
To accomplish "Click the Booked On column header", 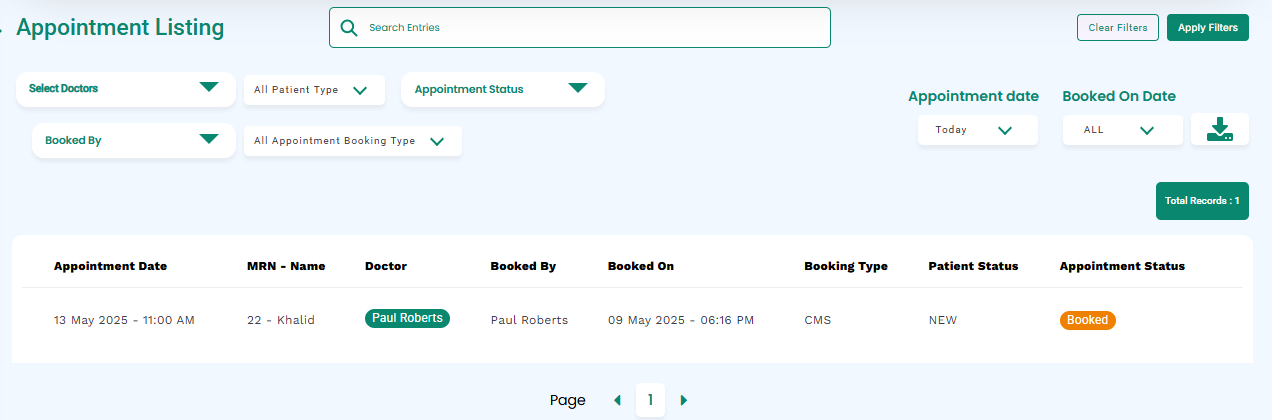I will click(x=641, y=266).
